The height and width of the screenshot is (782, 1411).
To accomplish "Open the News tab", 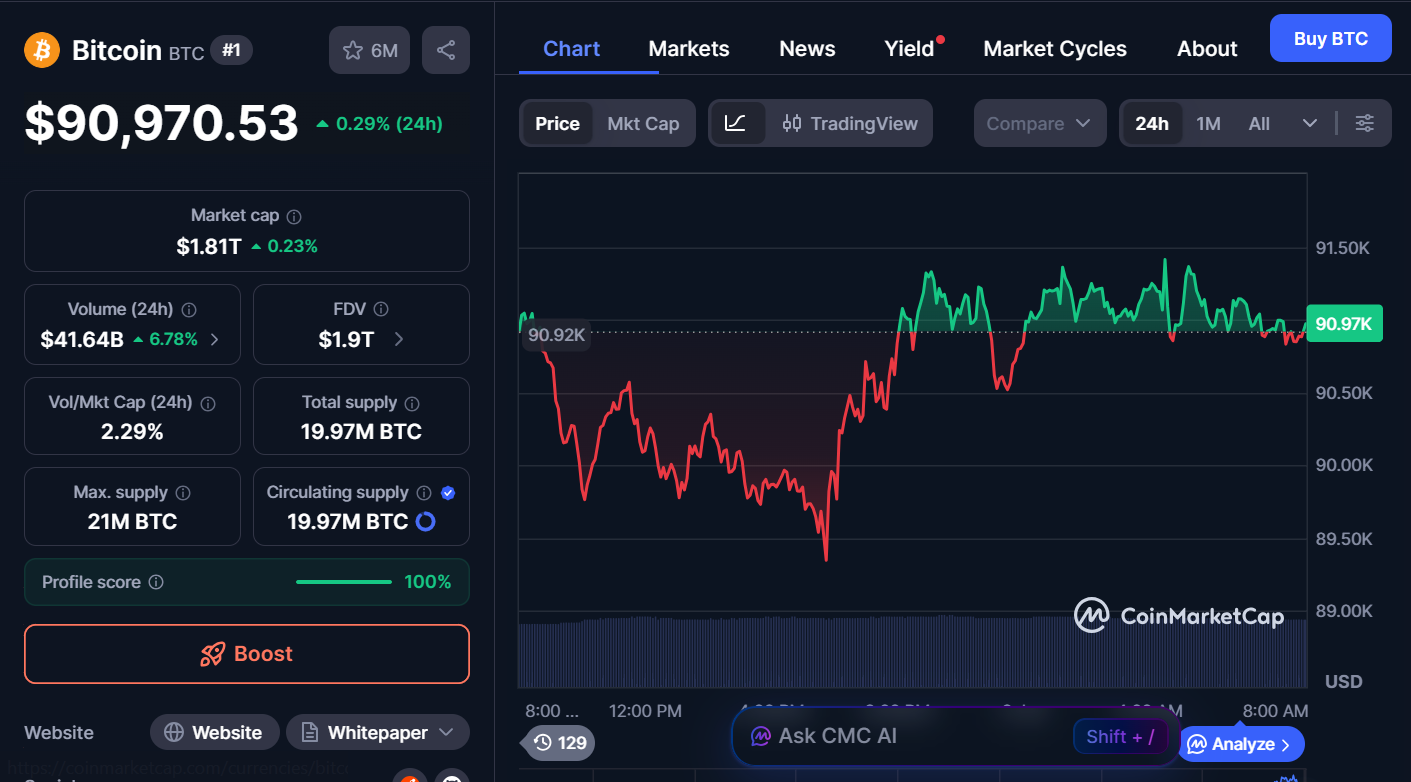I will click(807, 48).
